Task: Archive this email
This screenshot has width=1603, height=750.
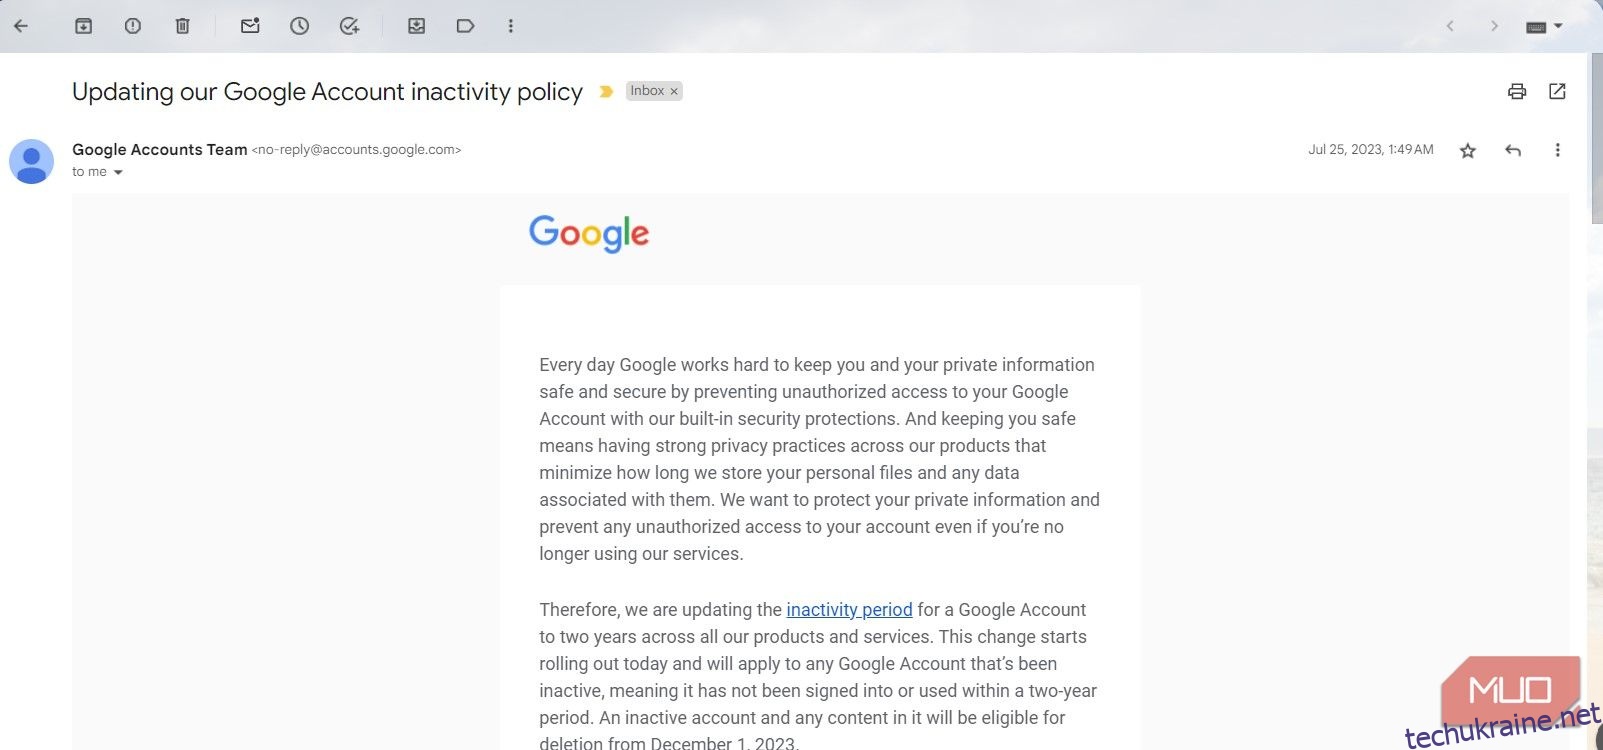Action: point(84,26)
